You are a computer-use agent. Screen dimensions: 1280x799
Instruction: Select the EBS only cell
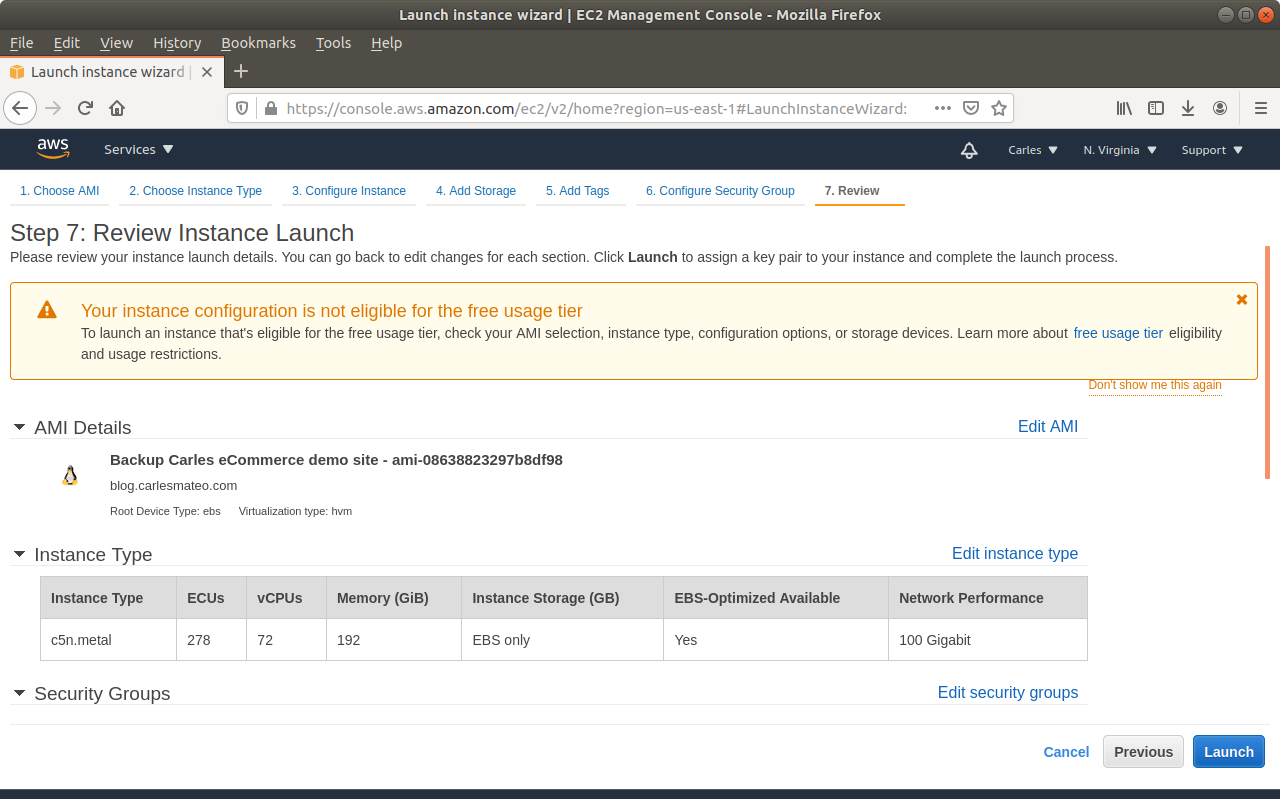[x=562, y=640]
